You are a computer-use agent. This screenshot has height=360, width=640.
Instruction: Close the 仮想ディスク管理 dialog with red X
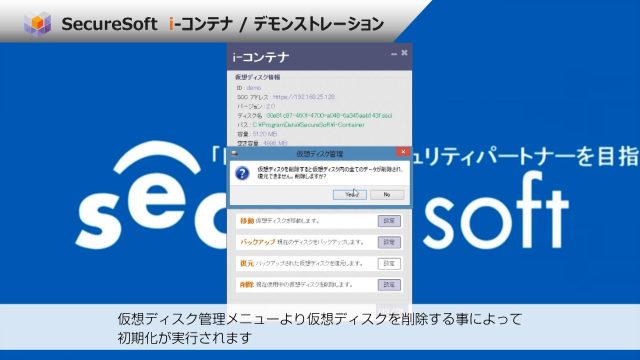coord(403,152)
